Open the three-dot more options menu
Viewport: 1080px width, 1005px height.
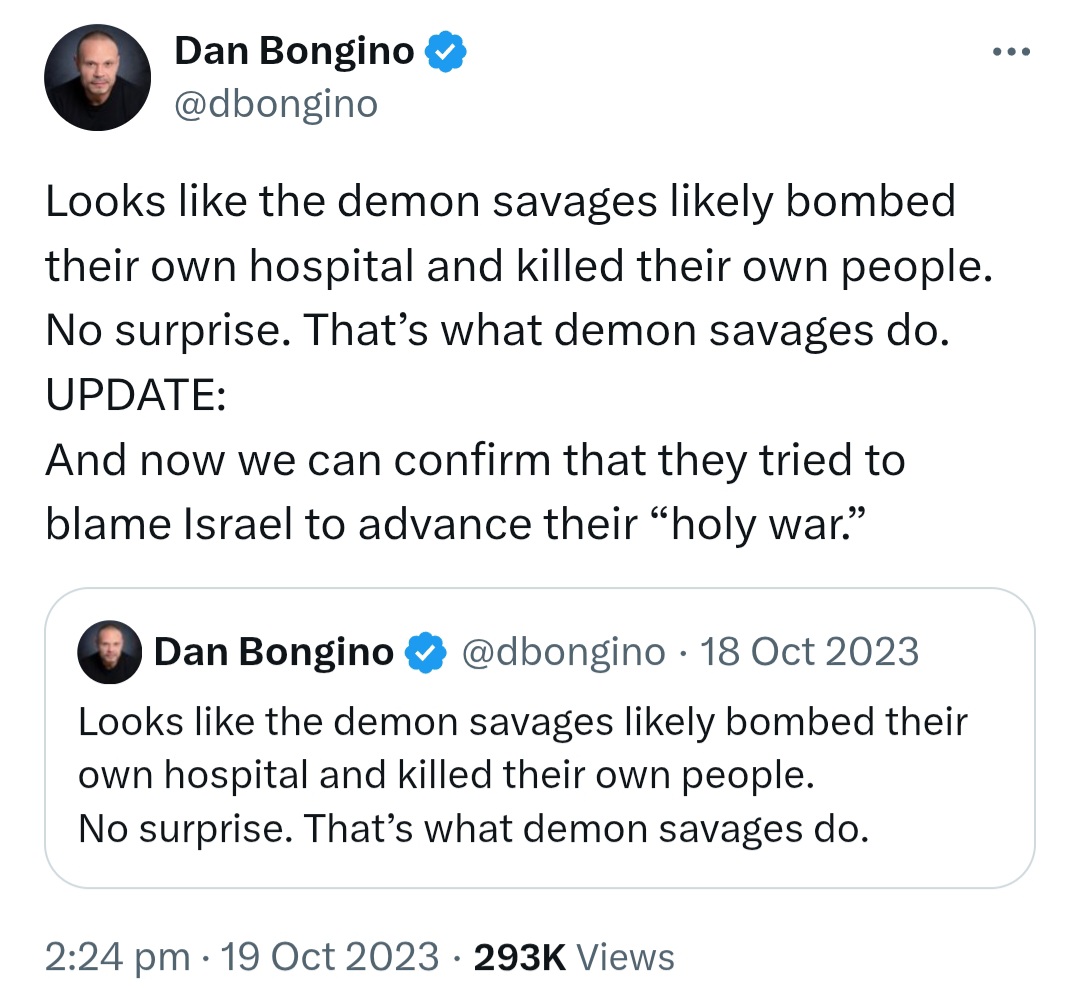[x=1011, y=52]
